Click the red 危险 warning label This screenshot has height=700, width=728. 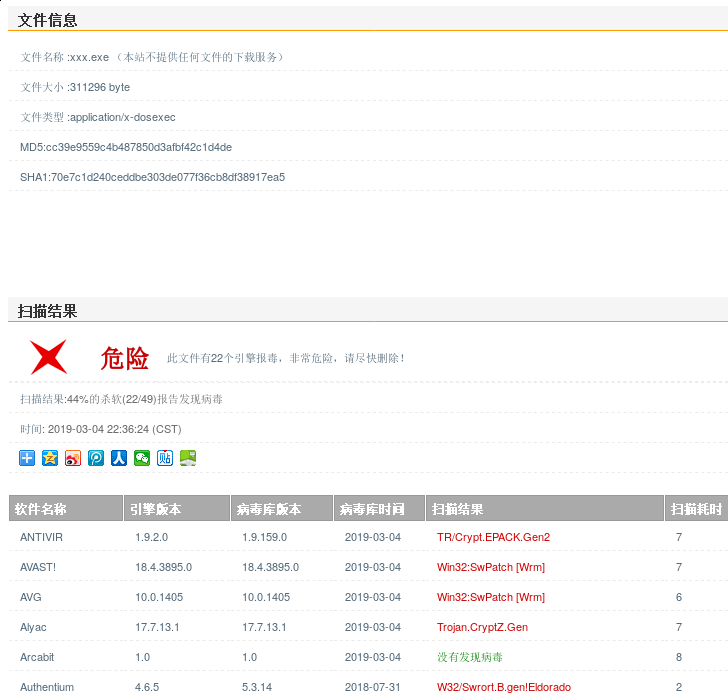click(x=124, y=358)
